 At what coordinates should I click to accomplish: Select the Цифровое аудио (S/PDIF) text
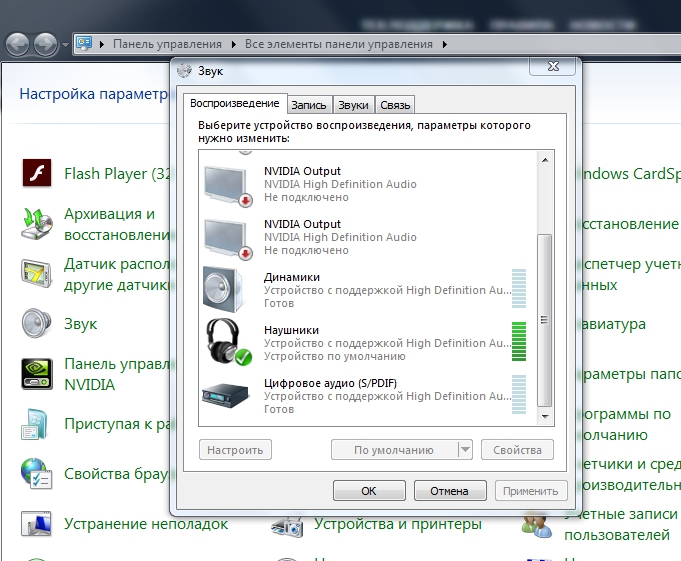point(331,383)
